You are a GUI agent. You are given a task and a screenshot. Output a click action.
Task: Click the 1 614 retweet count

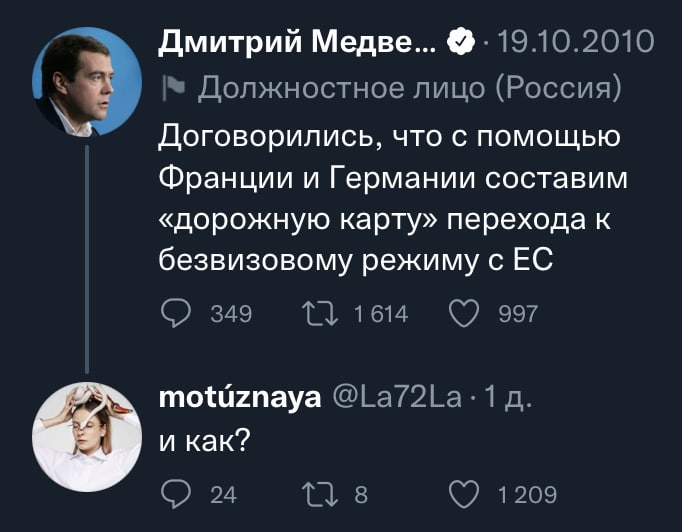(x=381, y=315)
